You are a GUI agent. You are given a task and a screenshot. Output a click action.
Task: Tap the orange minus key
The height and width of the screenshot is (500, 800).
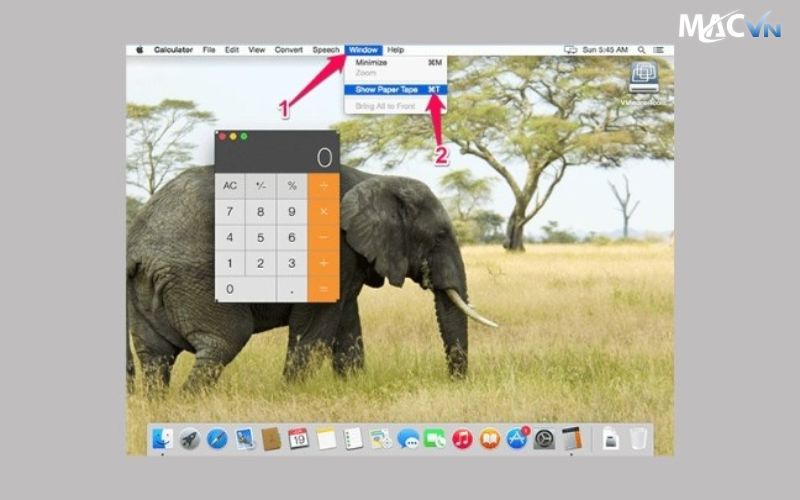(323, 237)
